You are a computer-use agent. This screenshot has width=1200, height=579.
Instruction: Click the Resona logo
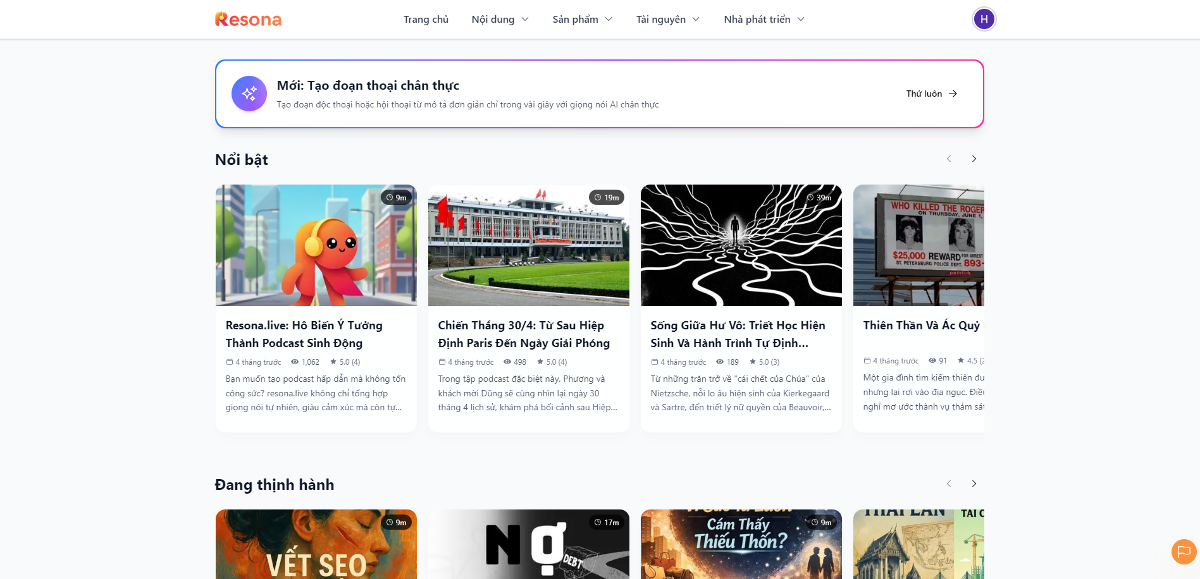248,19
